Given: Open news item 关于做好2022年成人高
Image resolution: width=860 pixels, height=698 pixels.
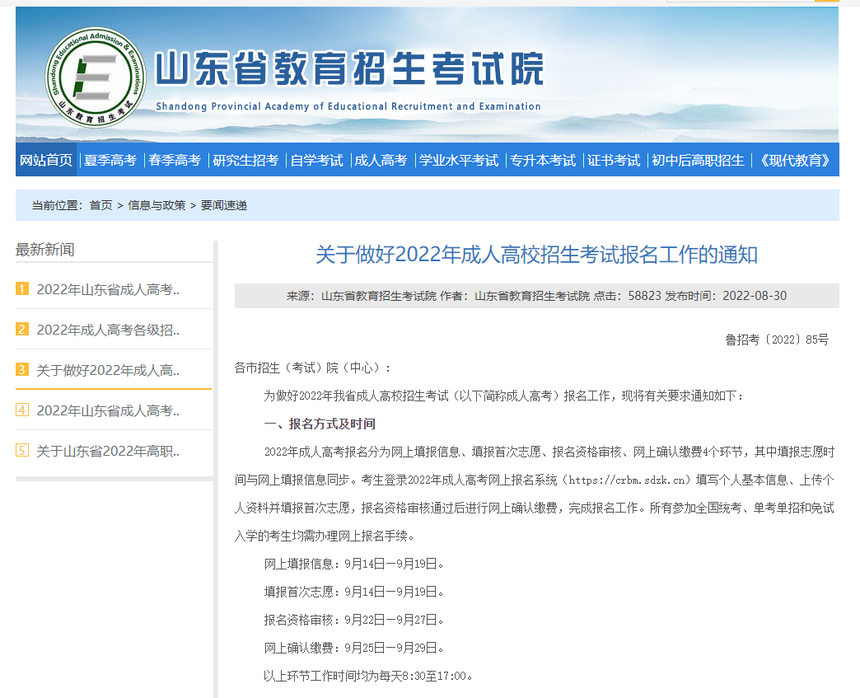Looking at the screenshot, I should click(x=108, y=370).
